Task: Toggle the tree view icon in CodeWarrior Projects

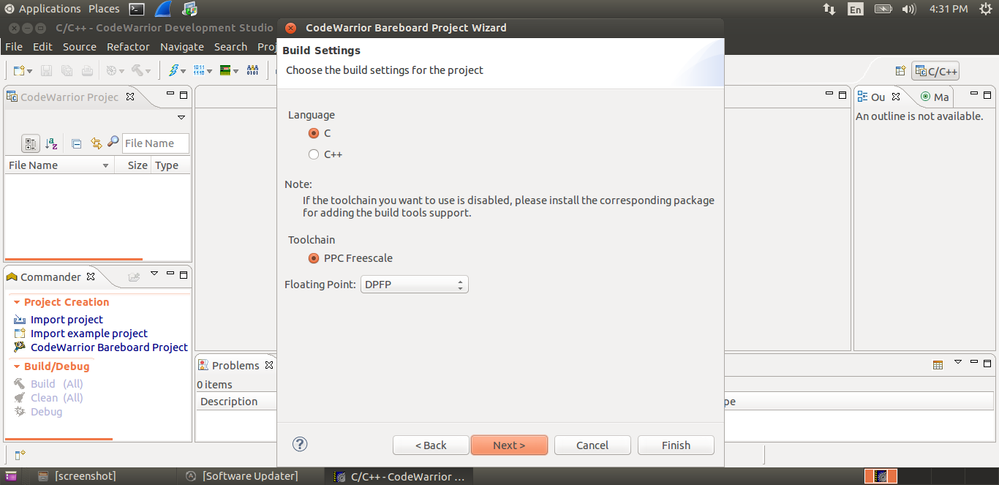Action: click(x=30, y=143)
